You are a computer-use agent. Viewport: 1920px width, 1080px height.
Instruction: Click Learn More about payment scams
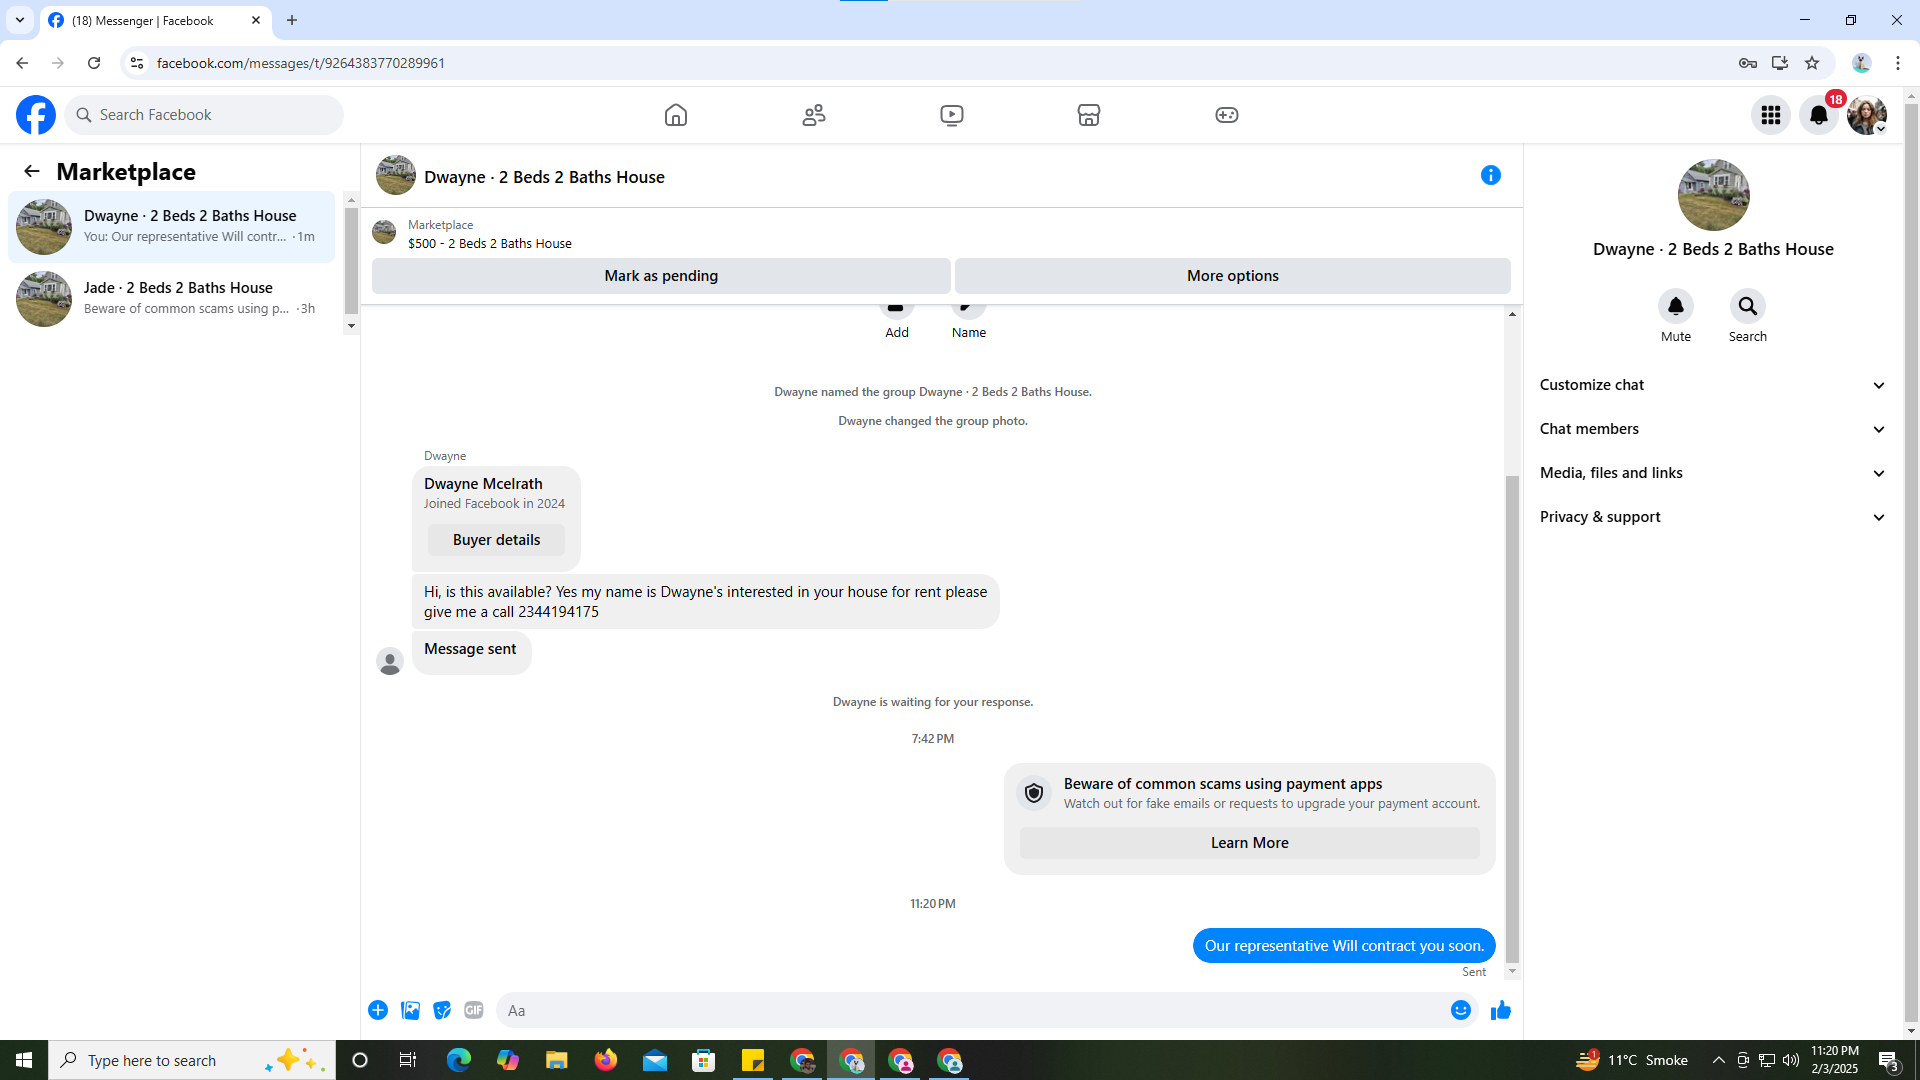(1249, 843)
